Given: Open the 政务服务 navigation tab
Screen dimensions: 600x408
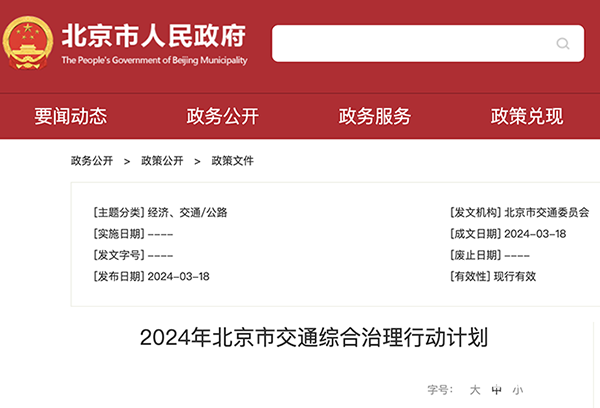Looking at the screenshot, I should click(375, 116).
